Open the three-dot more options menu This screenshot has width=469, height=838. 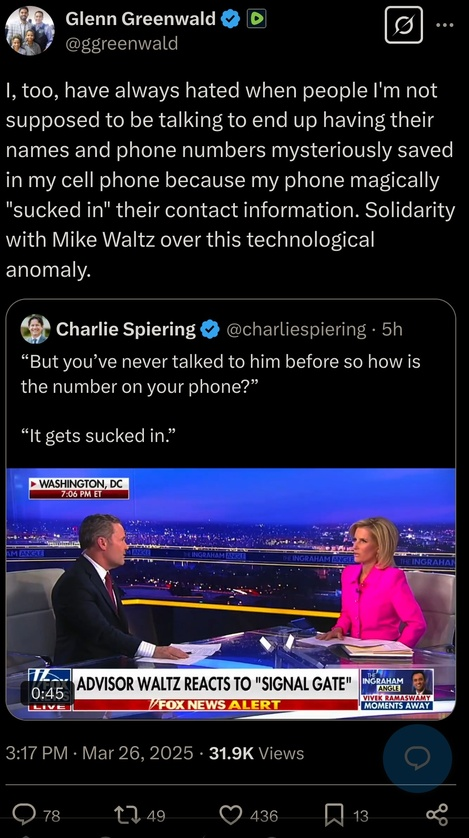coord(444,25)
